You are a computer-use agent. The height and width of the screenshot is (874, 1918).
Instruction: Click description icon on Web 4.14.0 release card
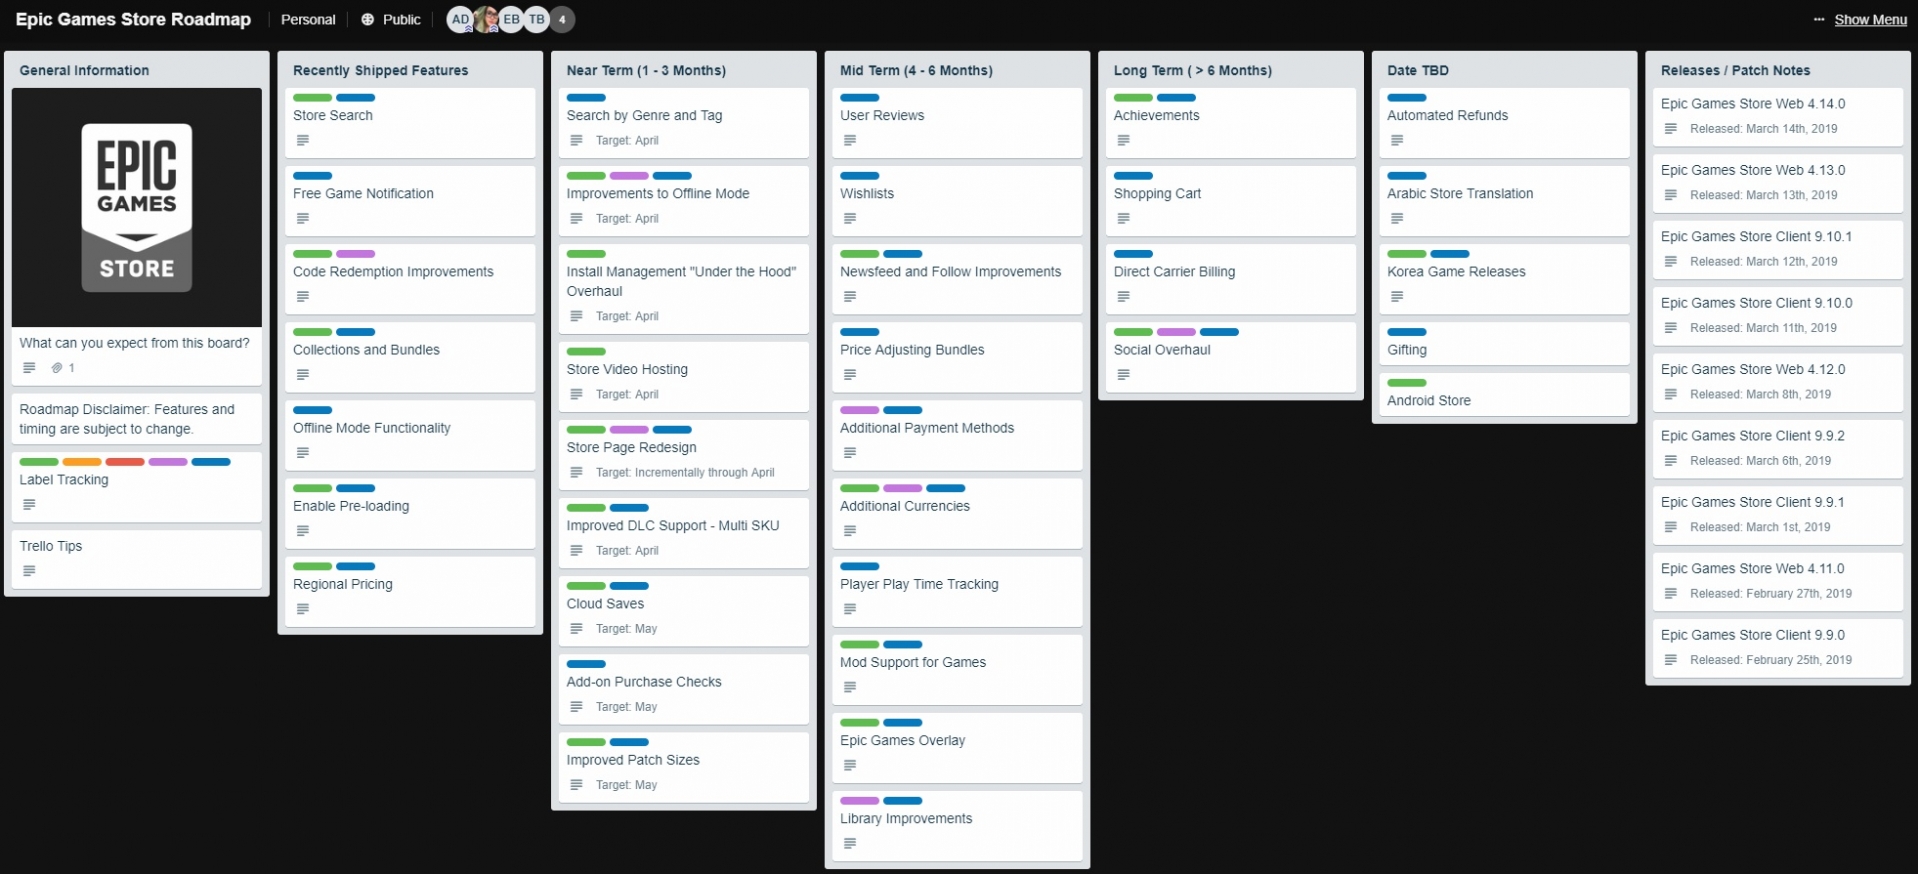(x=1671, y=128)
